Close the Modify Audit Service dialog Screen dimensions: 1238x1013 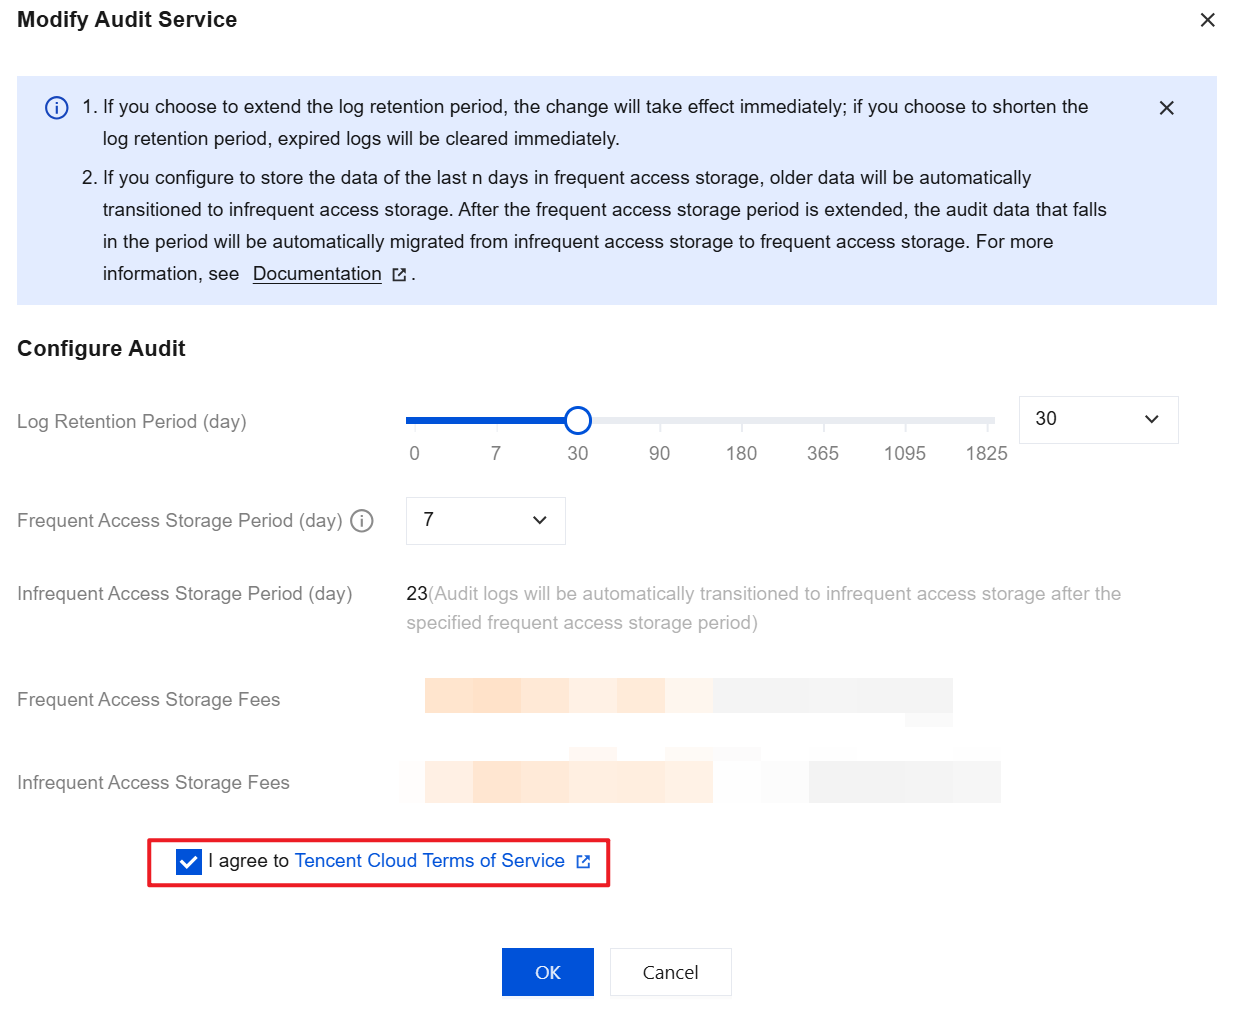tap(1207, 20)
